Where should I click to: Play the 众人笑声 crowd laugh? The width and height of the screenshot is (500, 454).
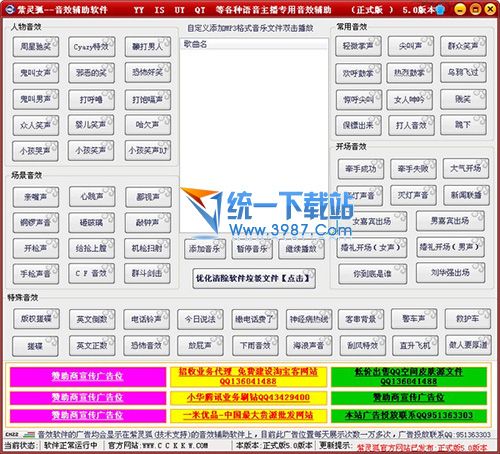pos(36,125)
